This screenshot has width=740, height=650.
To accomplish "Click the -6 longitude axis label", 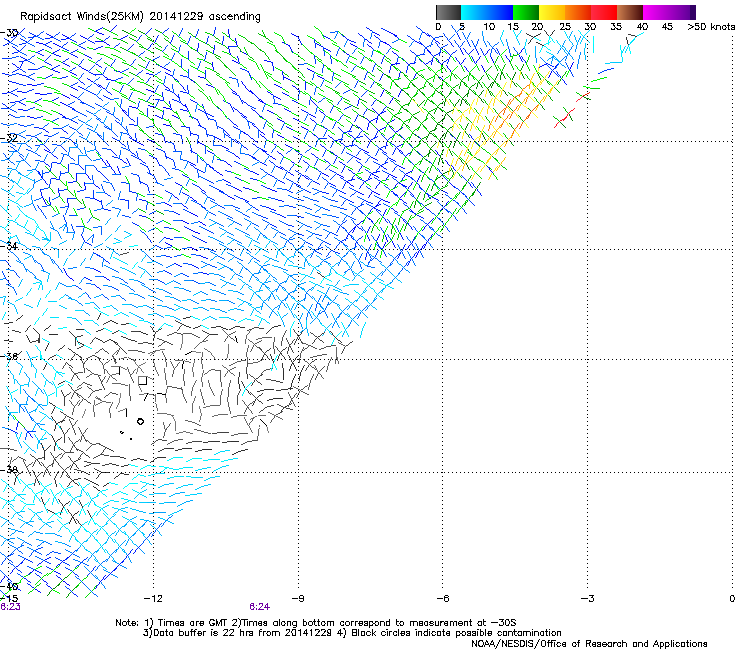I will tap(442, 599).
